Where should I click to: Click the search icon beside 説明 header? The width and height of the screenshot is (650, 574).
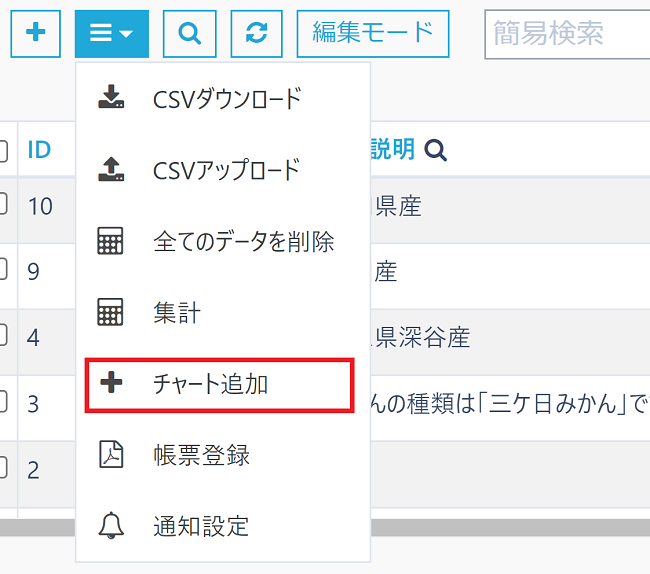(x=435, y=150)
